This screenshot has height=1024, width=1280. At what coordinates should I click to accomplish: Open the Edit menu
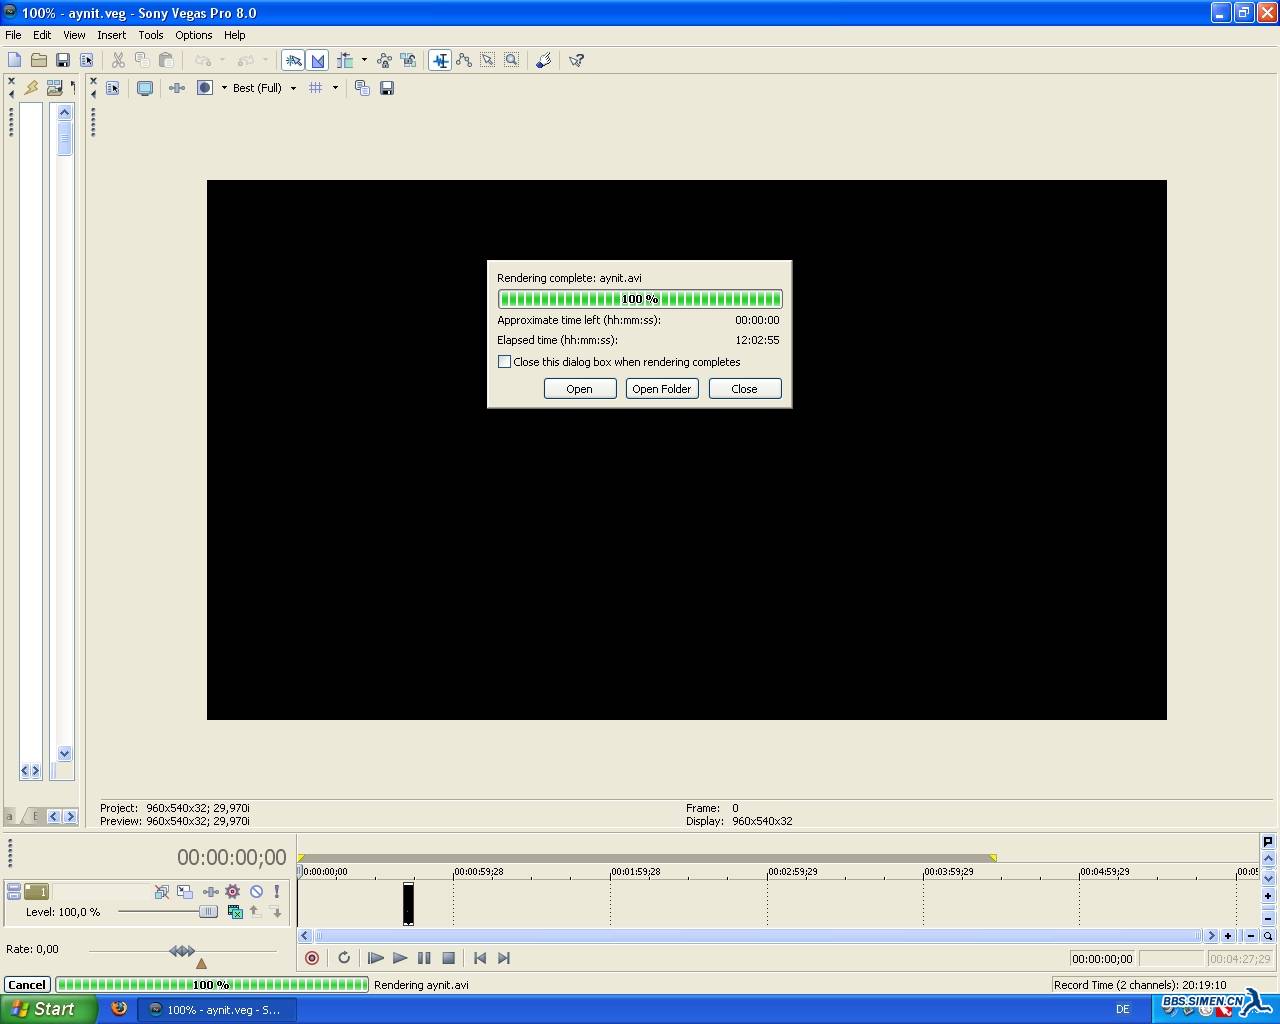pyautogui.click(x=42, y=35)
